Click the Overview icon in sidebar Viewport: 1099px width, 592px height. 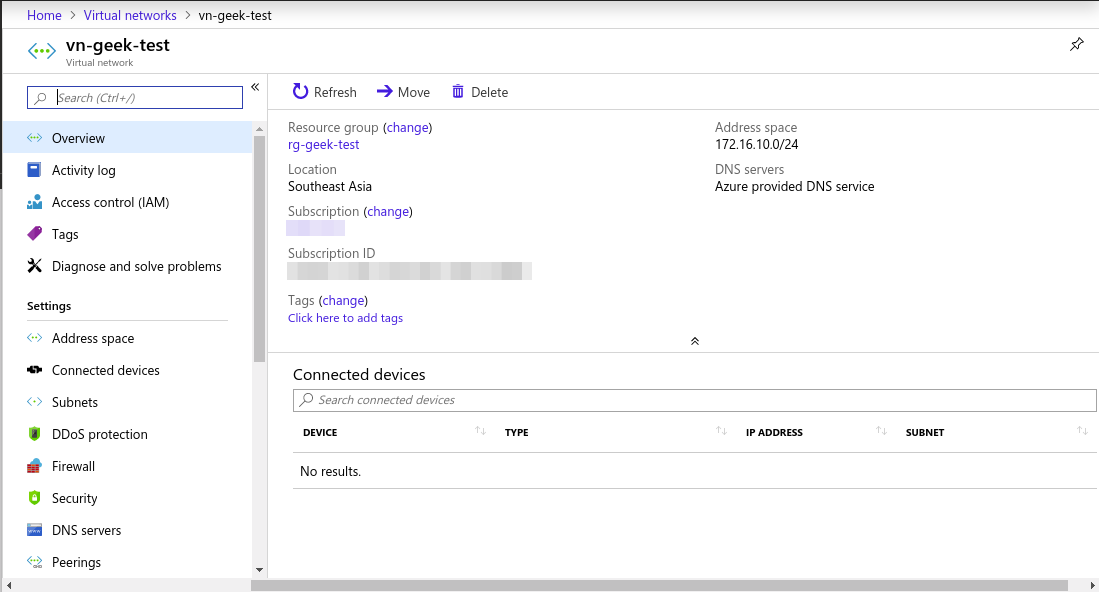coord(34,138)
